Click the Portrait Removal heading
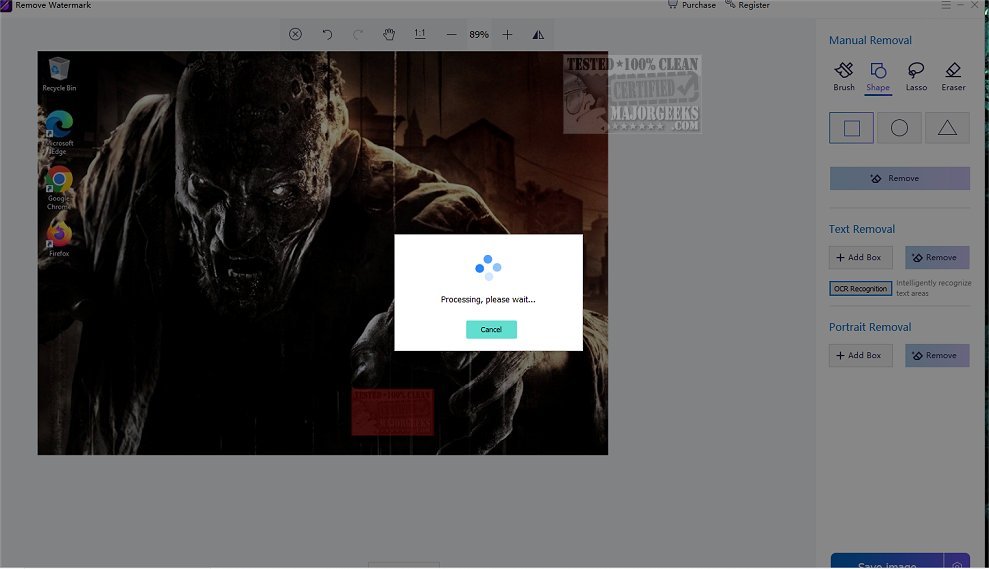This screenshot has height=569, width=989. coord(870,327)
